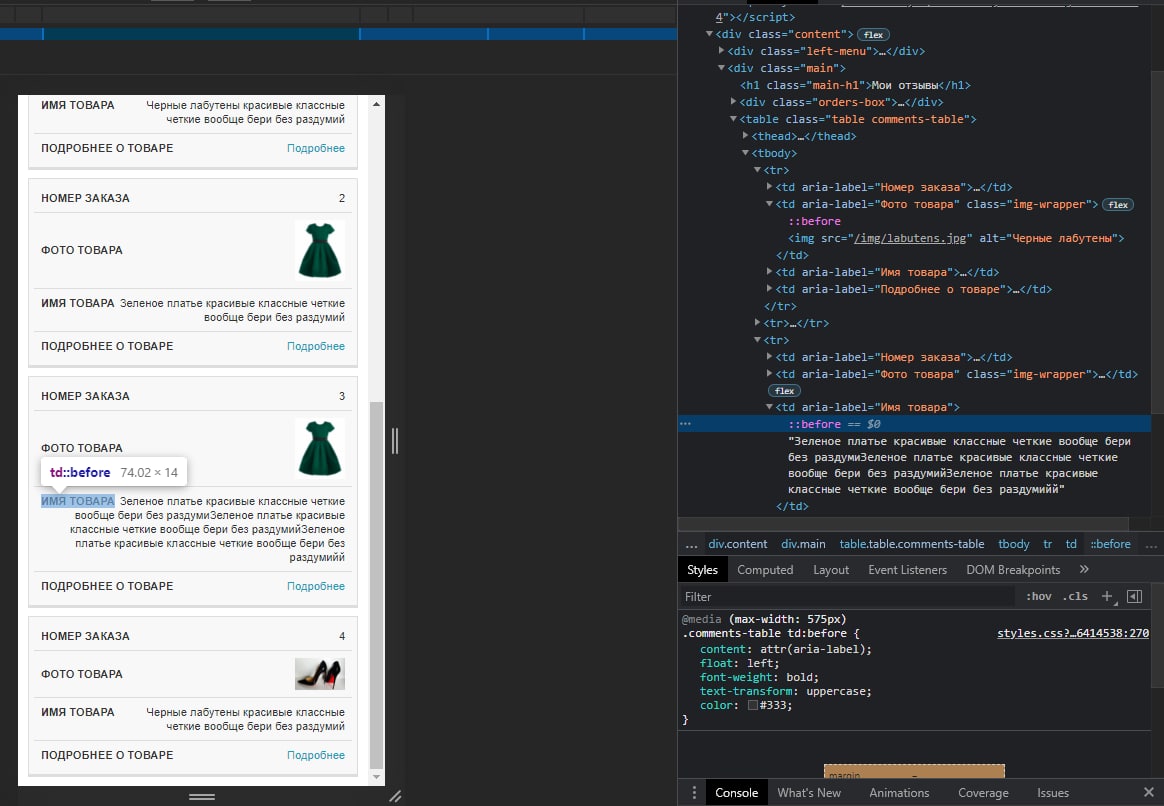
Task: Open the styles.css source file link
Action: click(1073, 633)
